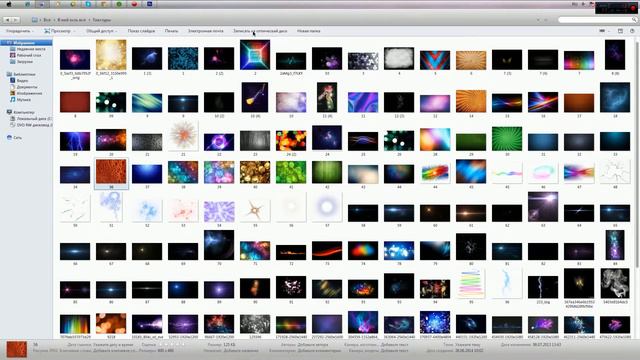Click the preview thumbnail in details pane
Image resolution: width=640 pixels, height=360 pixels.
(x=17, y=350)
